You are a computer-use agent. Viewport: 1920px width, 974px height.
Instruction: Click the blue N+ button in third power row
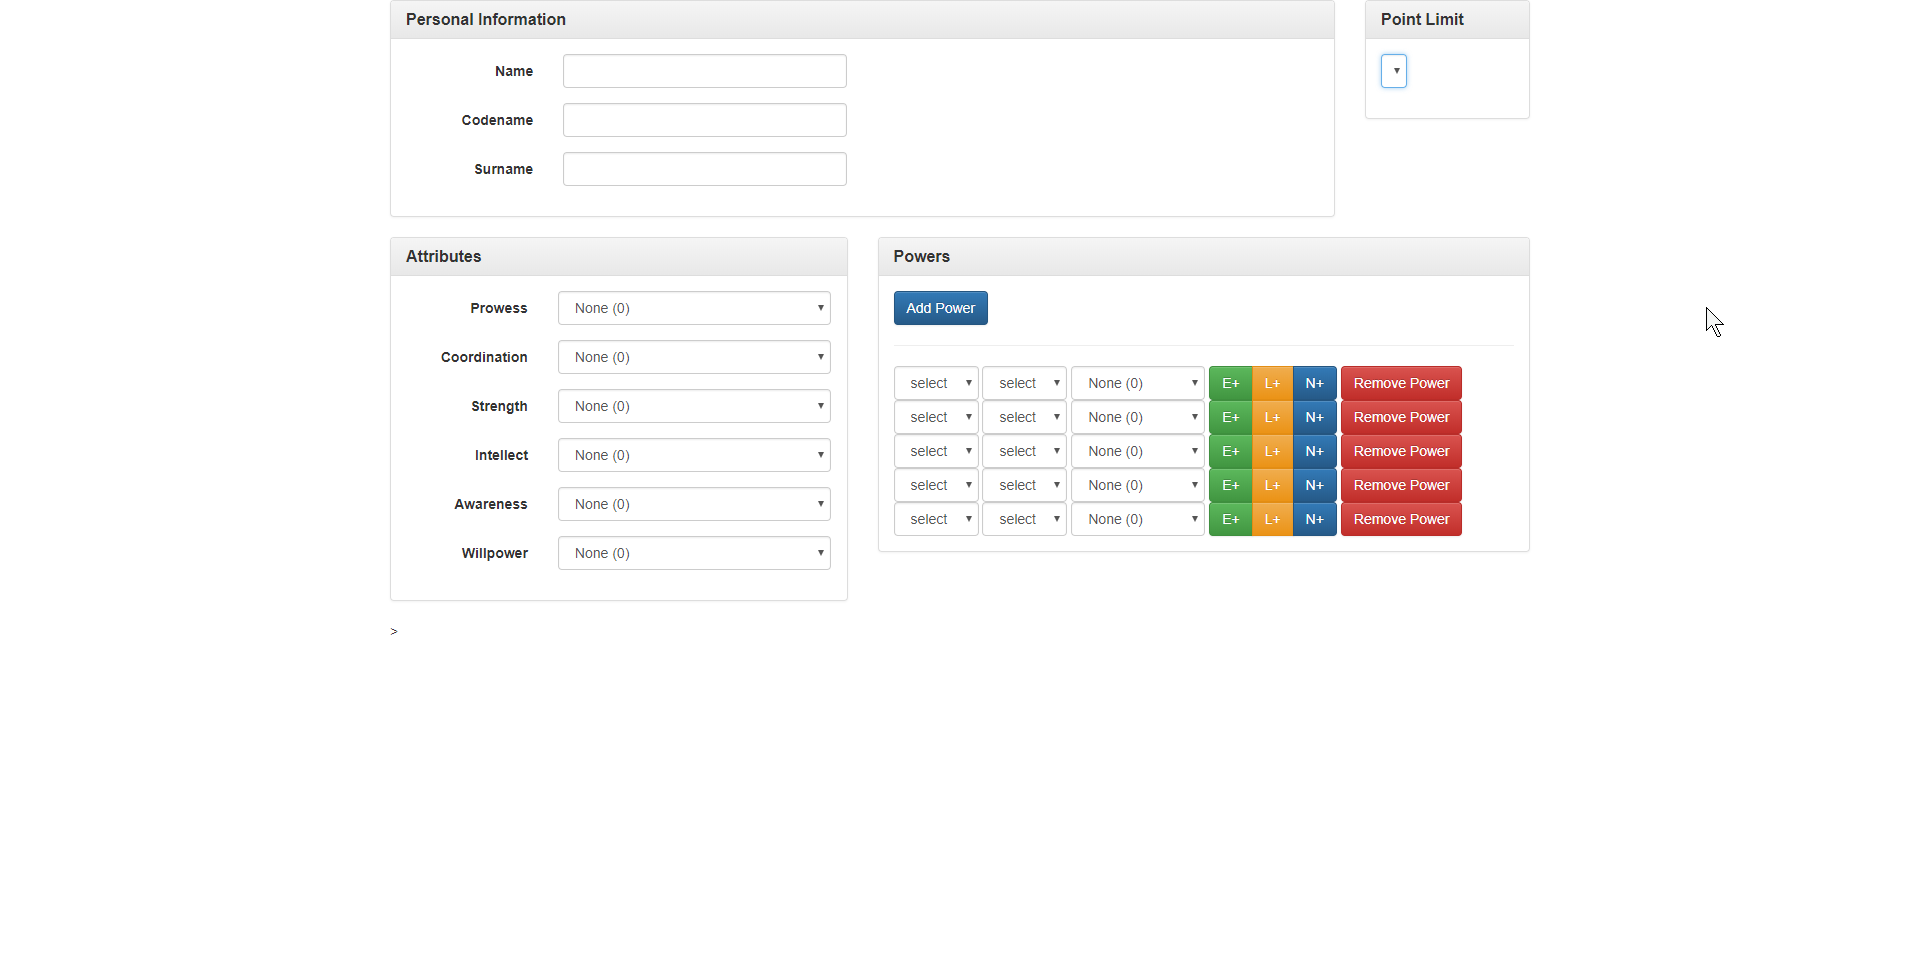(1314, 451)
